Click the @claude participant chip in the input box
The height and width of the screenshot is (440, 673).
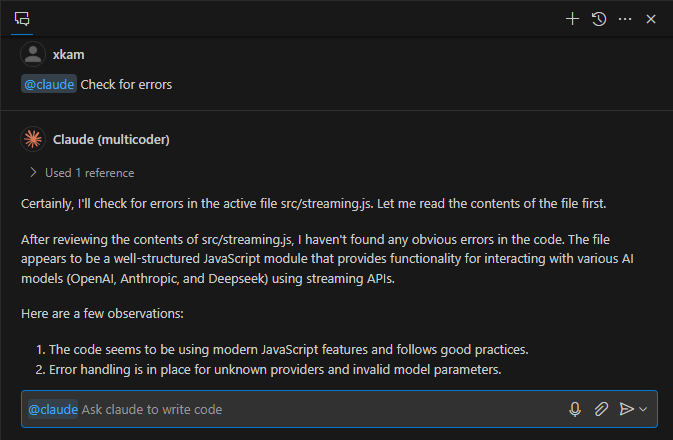pos(52,409)
